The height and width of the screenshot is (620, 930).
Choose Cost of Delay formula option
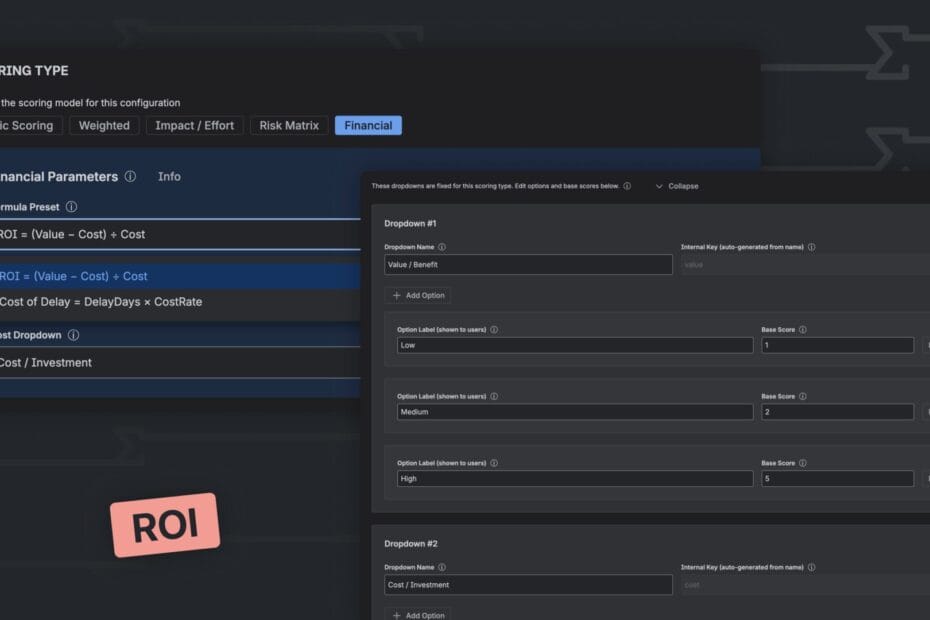click(x=100, y=302)
